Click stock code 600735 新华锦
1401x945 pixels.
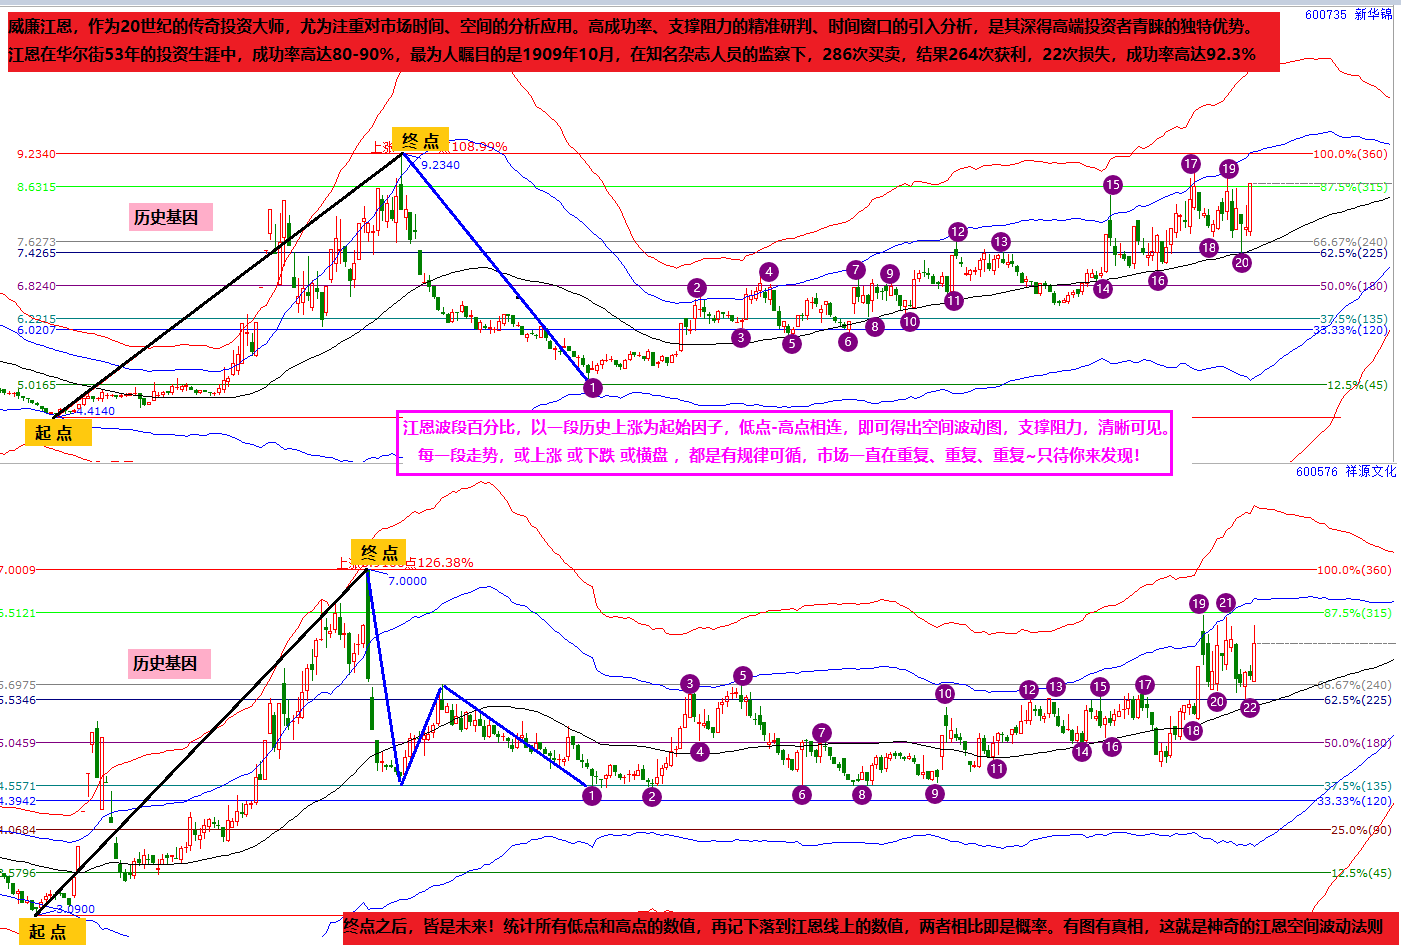pos(1348,14)
